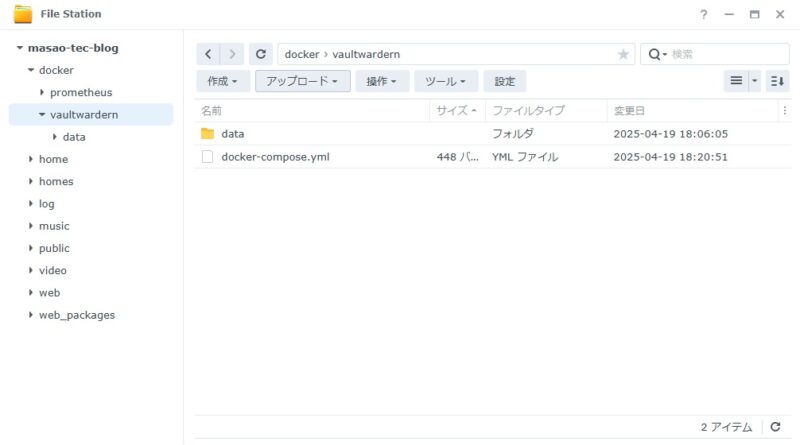This screenshot has height=445, width=800.
Task: Select the prometheus folder in the tree
Action: tap(81, 92)
